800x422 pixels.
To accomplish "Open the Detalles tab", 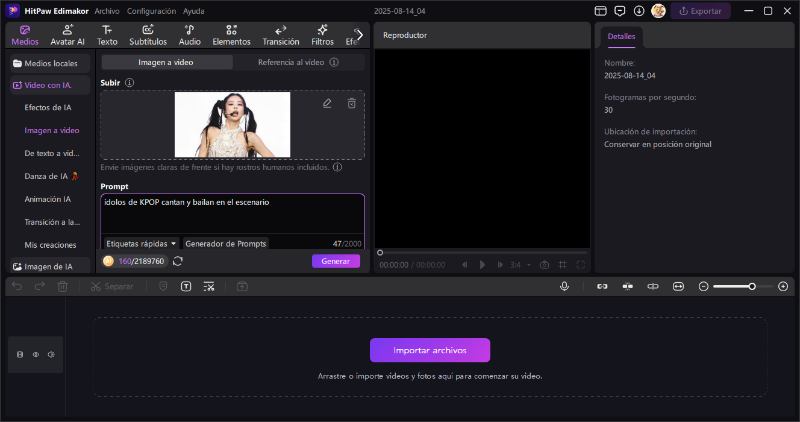I will (x=621, y=37).
